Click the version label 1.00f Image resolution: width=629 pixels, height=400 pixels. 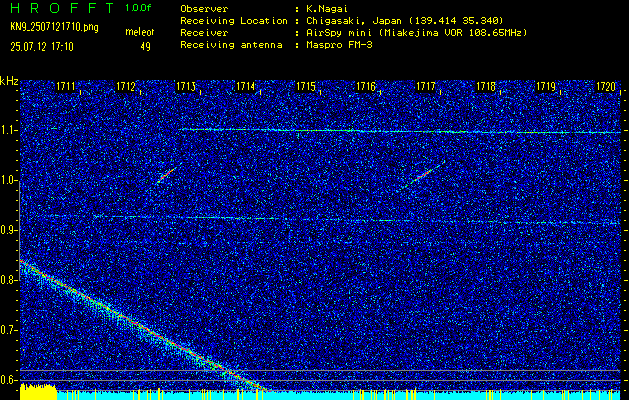(138, 8)
